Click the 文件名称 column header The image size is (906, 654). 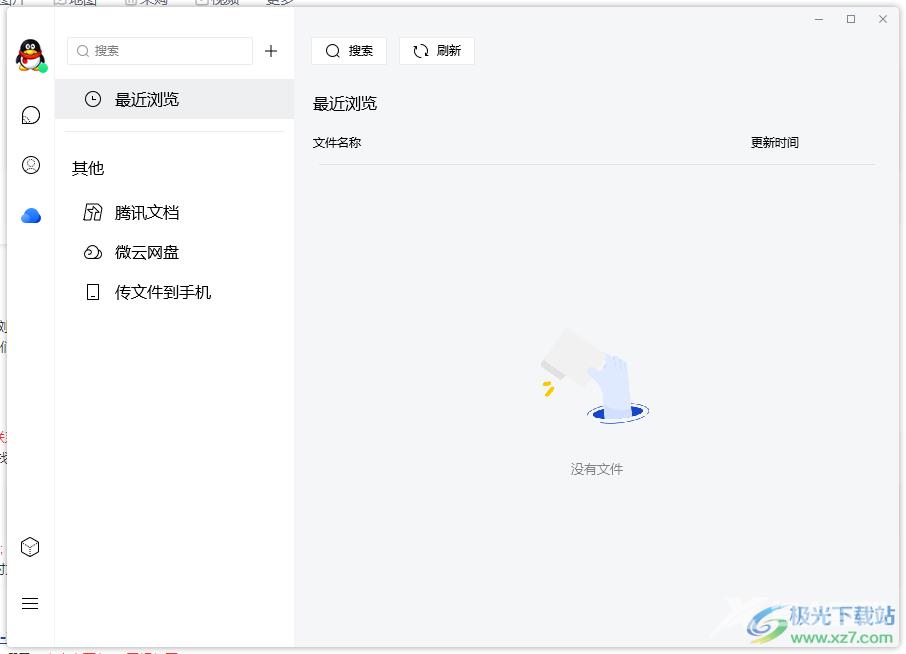pyautogui.click(x=337, y=143)
